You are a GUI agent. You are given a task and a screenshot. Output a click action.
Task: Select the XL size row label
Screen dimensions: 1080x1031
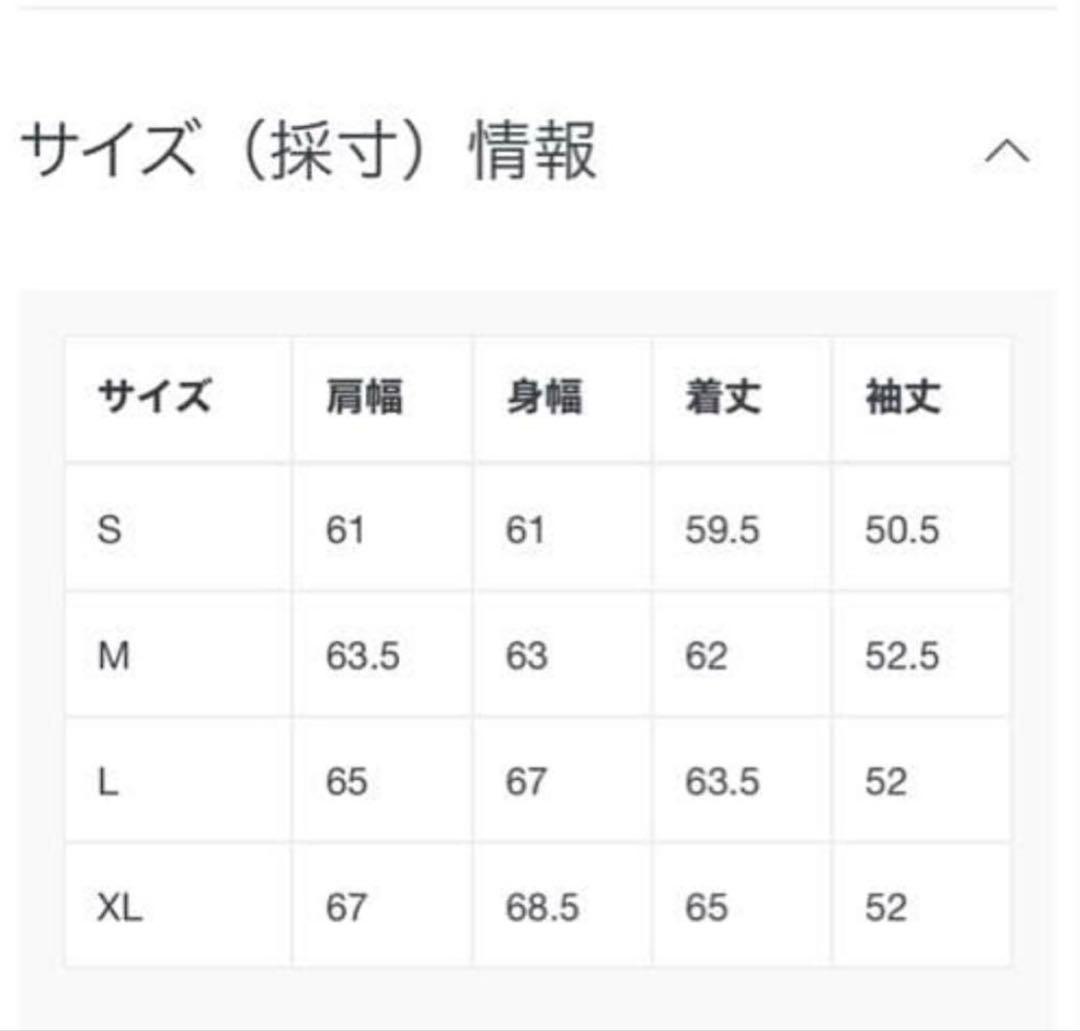120,906
